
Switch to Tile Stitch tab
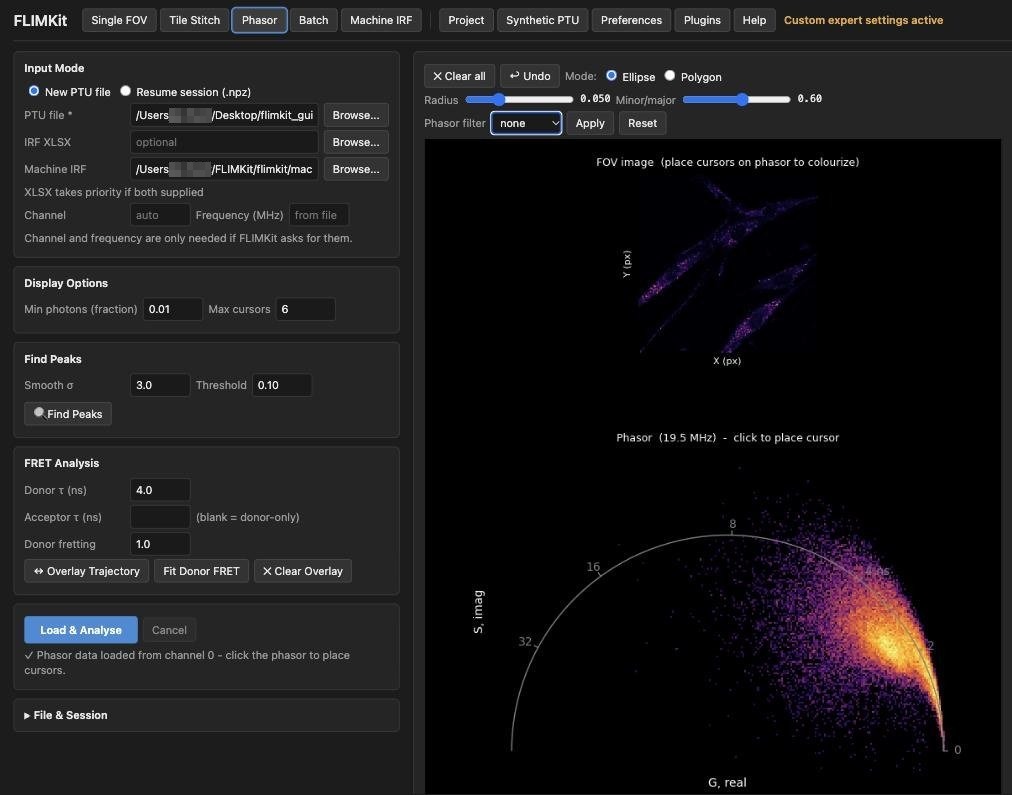click(x=194, y=20)
